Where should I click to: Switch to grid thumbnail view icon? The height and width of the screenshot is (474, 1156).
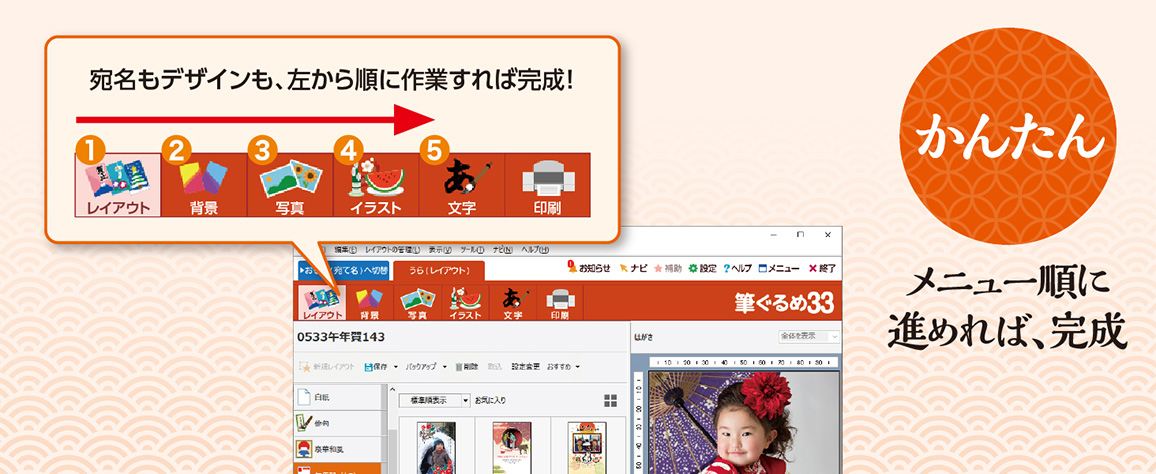611,401
